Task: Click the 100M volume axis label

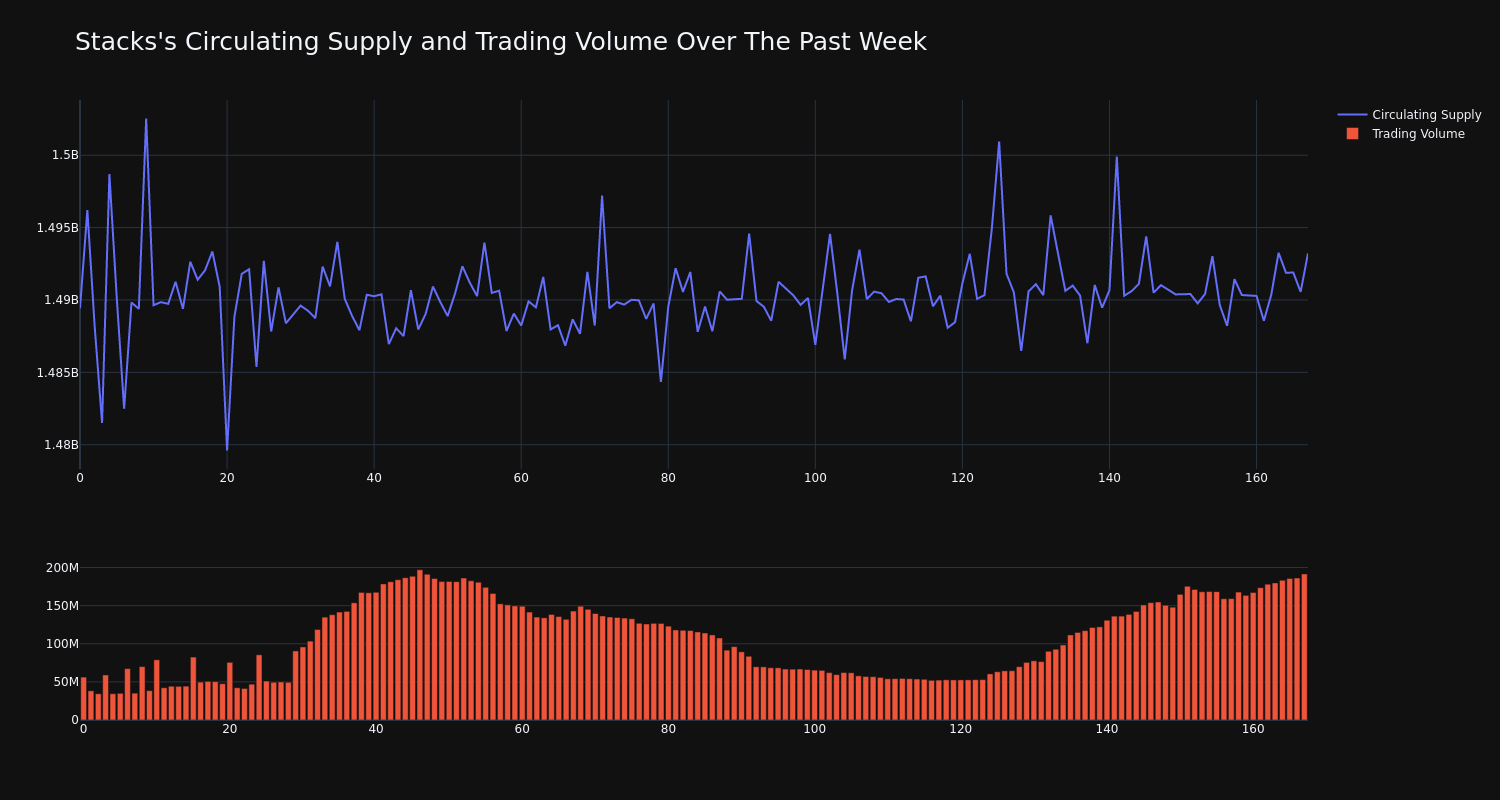Action: point(62,644)
